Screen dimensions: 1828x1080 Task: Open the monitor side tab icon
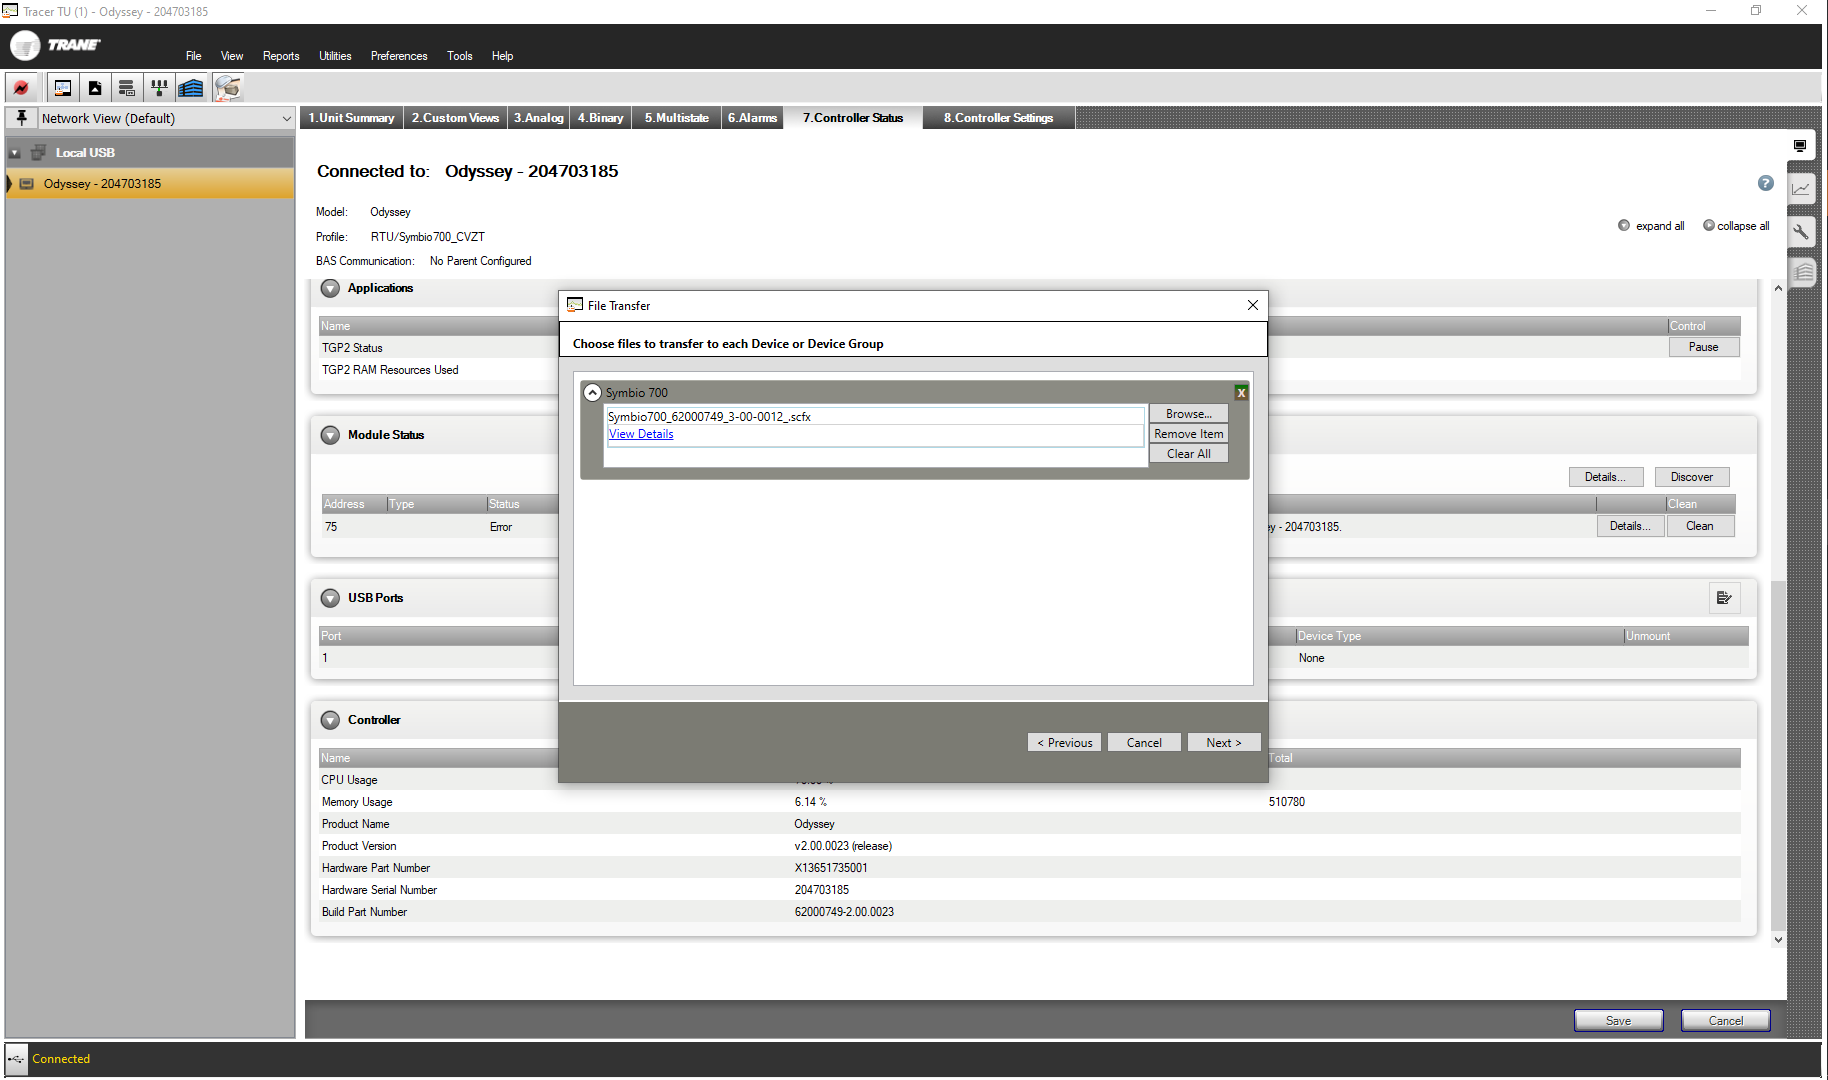click(x=1800, y=146)
